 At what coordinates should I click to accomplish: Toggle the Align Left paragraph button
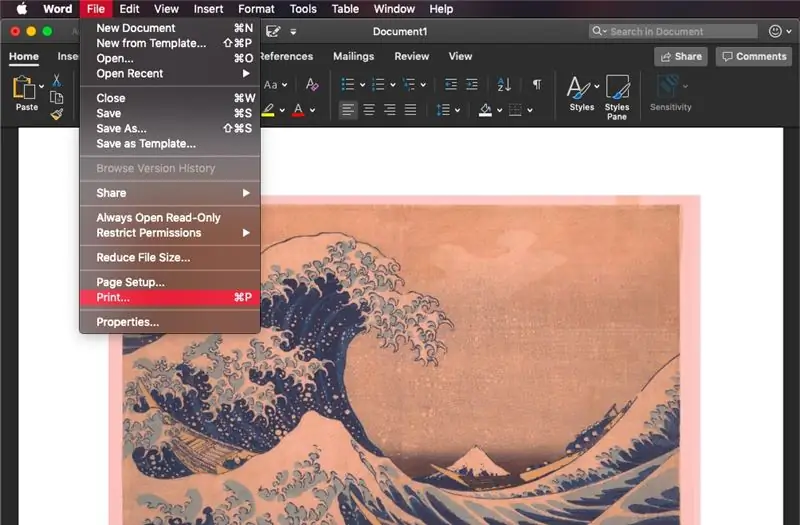pos(348,110)
